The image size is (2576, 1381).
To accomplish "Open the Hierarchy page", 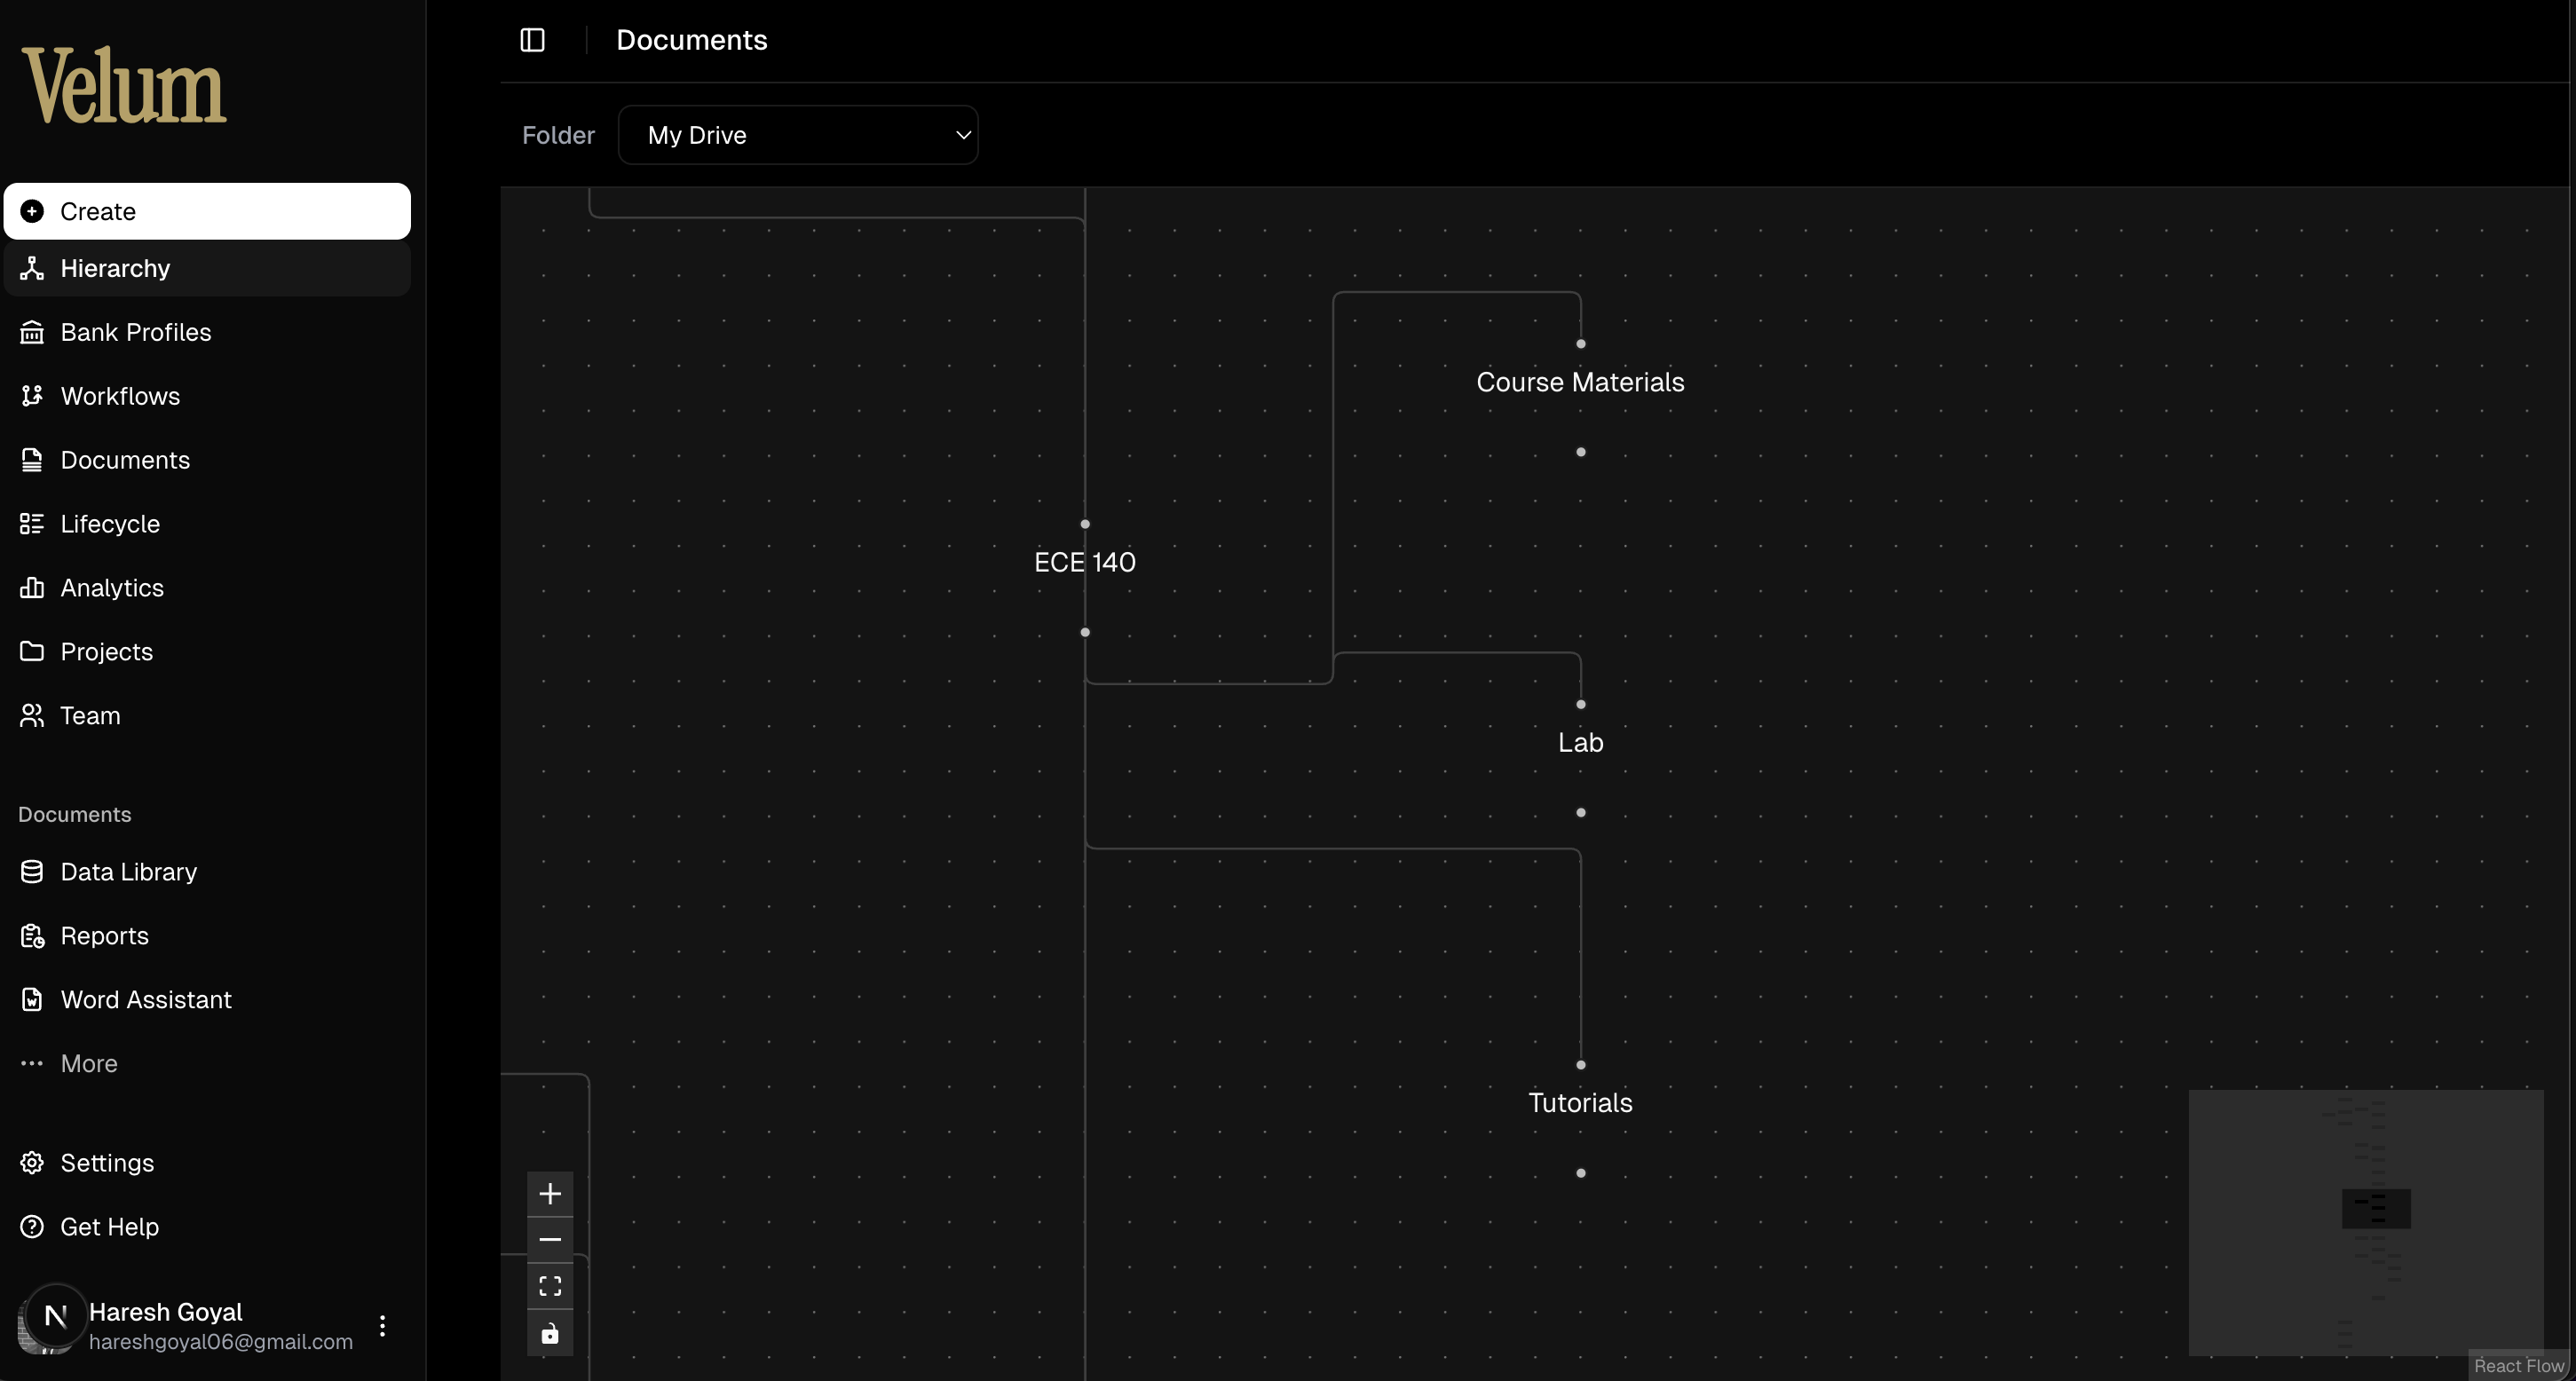I will tap(115, 268).
